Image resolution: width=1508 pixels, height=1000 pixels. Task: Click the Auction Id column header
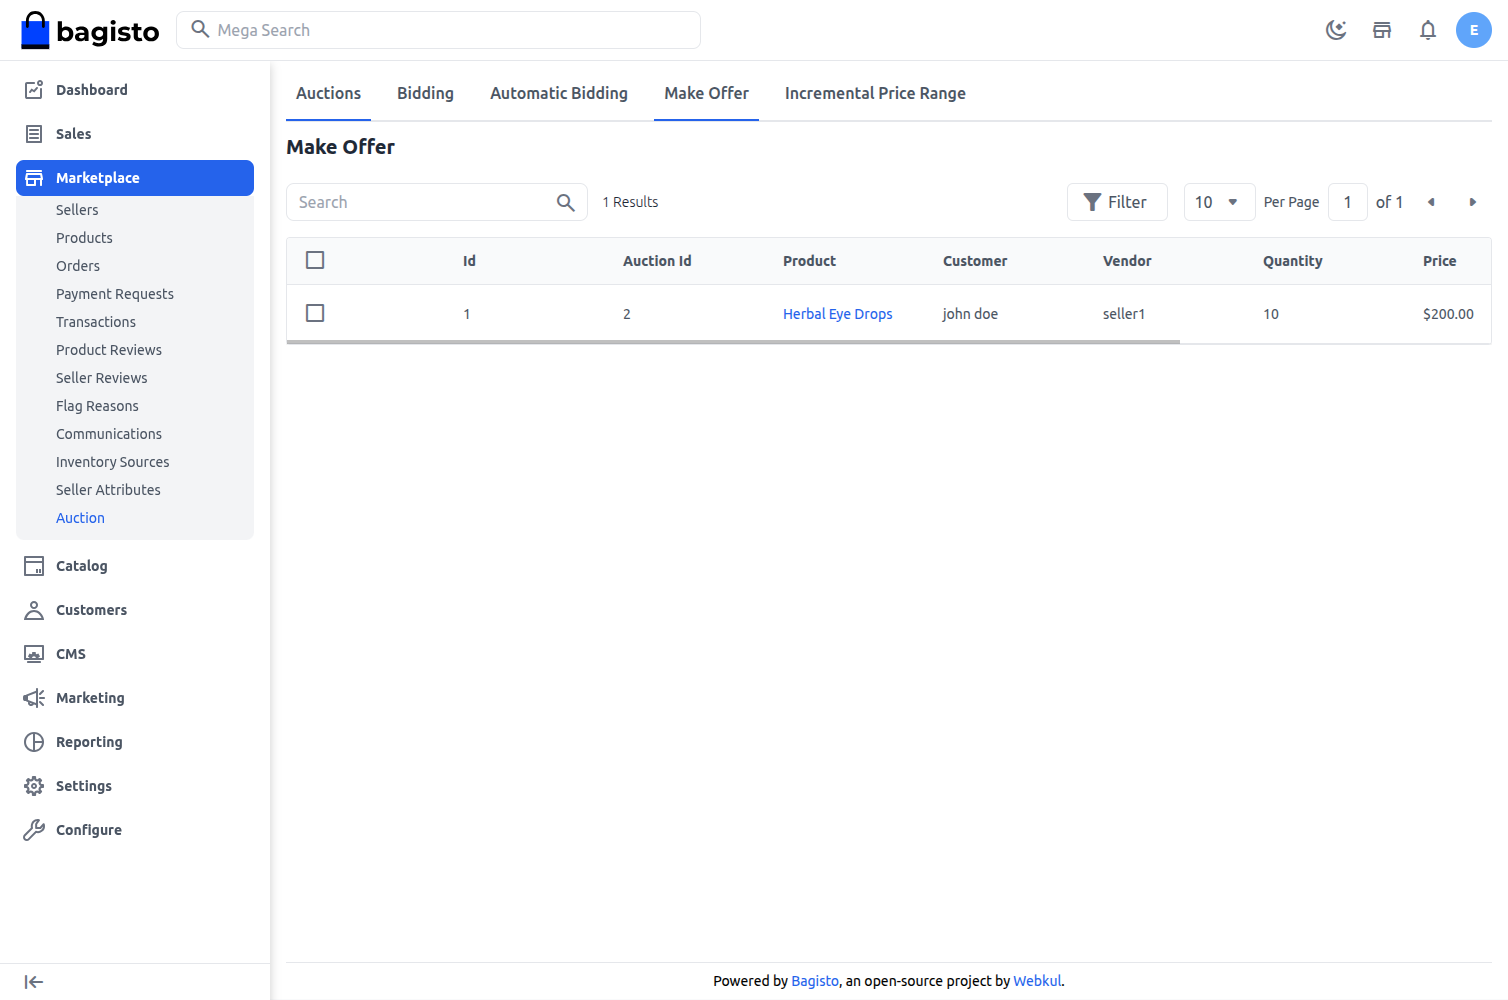pos(657,261)
